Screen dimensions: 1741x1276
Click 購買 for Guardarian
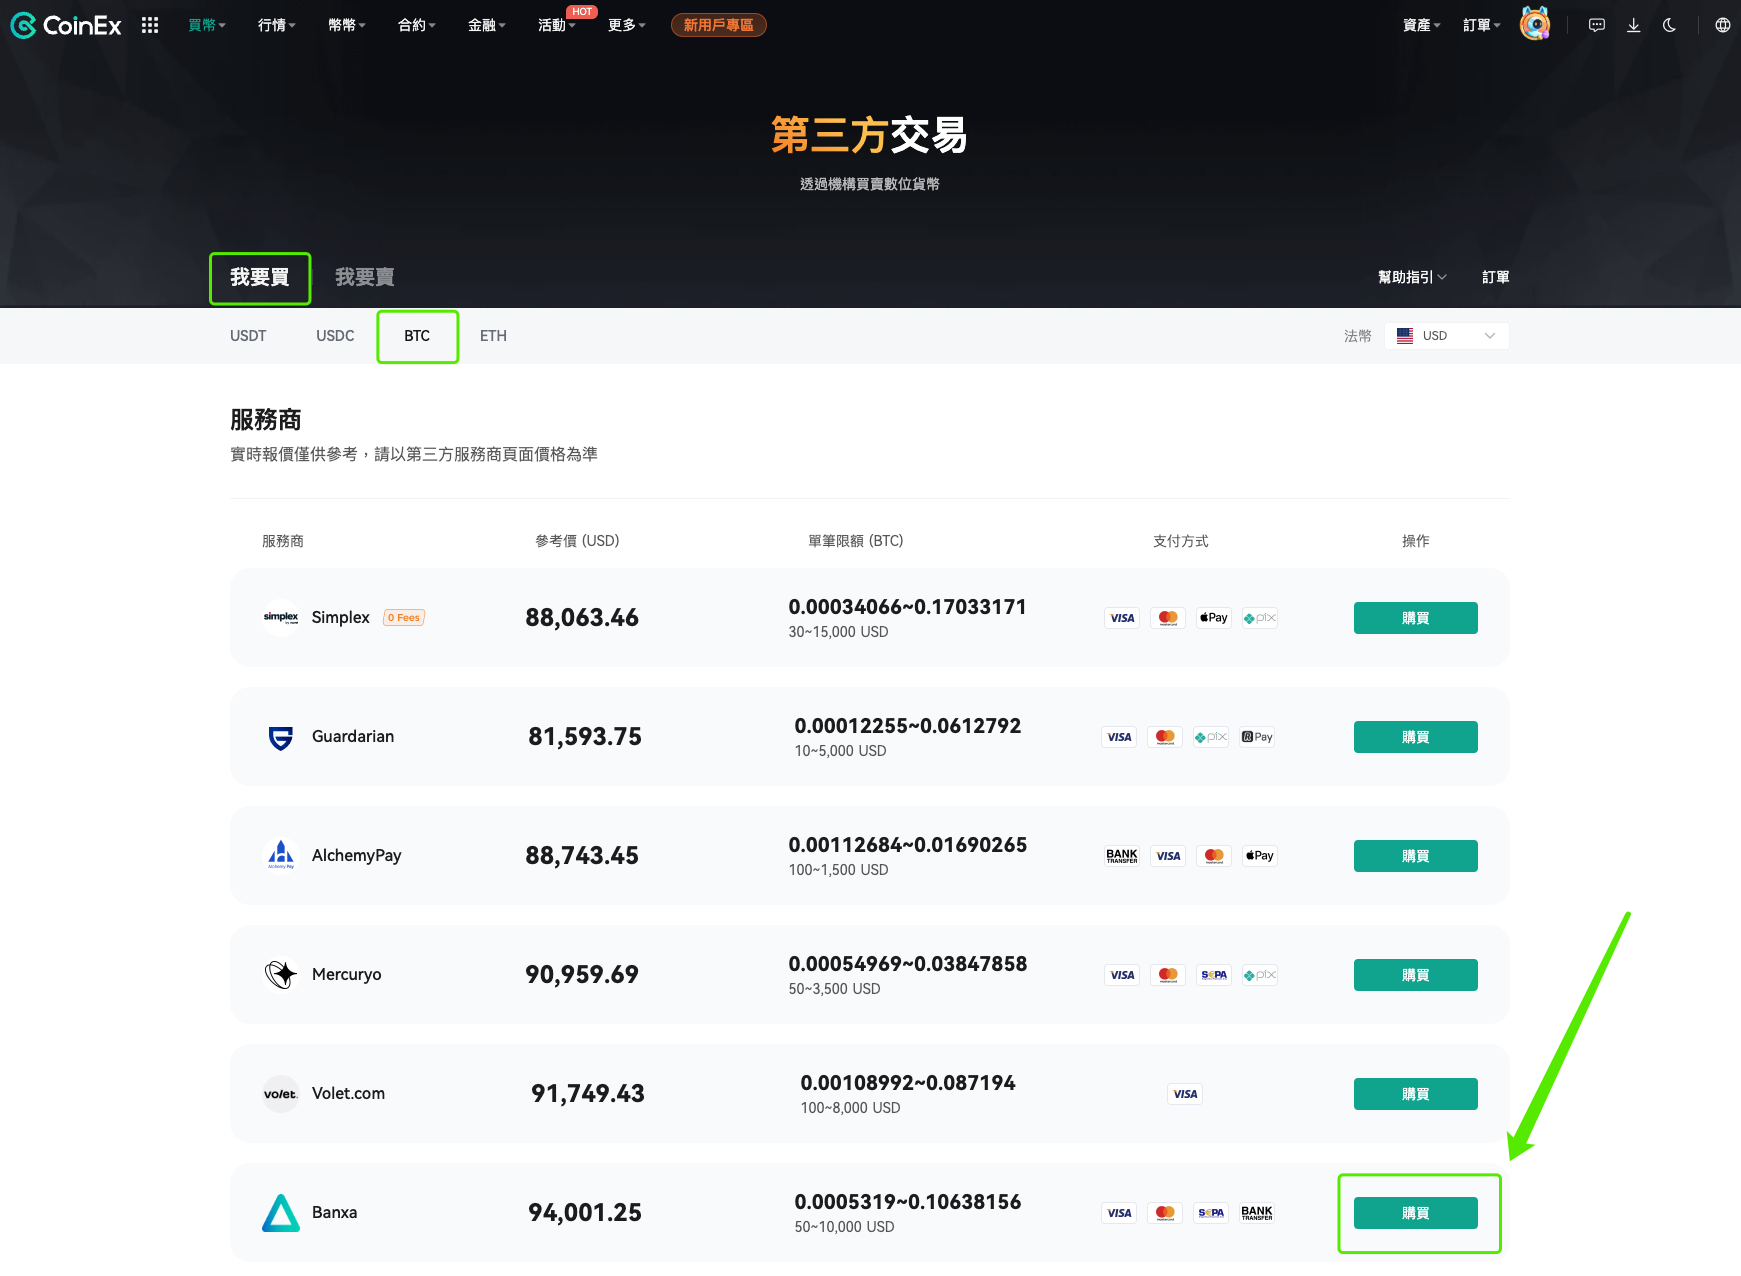coord(1415,737)
